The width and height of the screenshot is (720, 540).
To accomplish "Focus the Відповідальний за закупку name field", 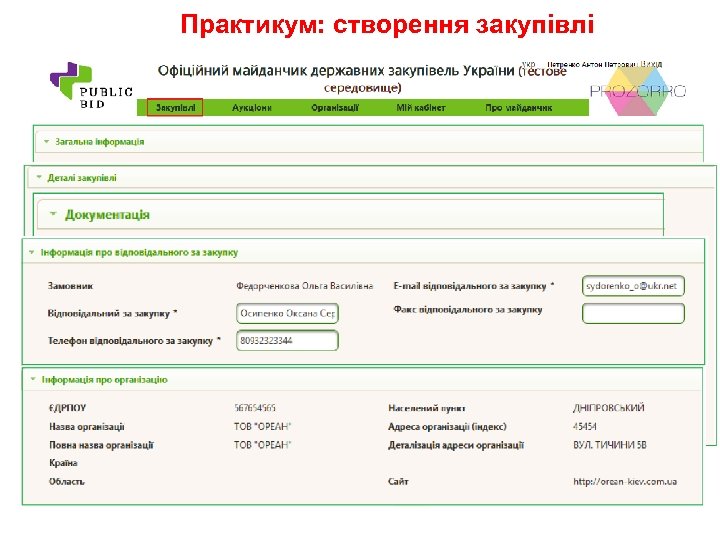I will tap(287, 313).
